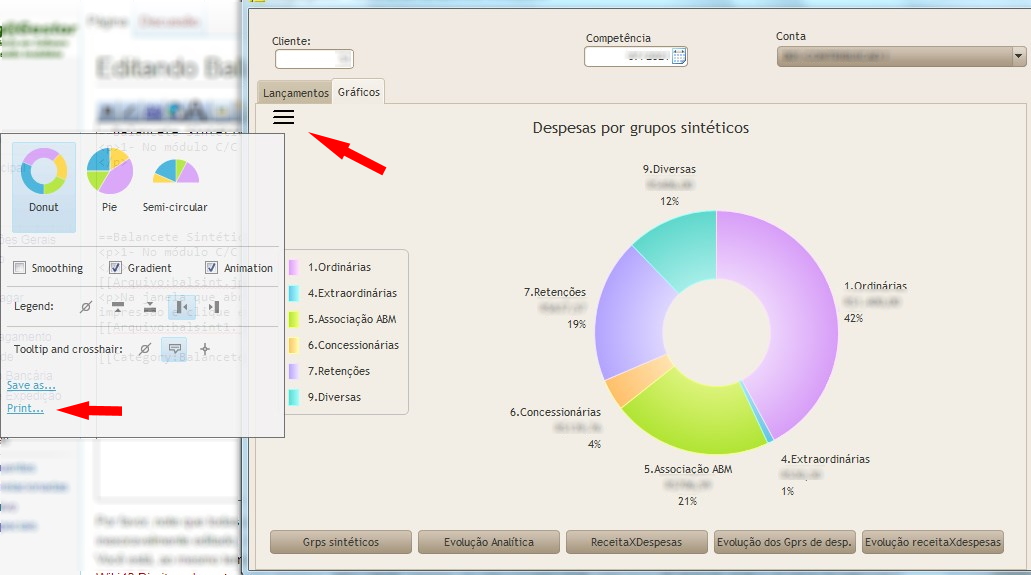Open the Competência calendar picker
Viewport: 1031px width, 575px height.
(x=679, y=57)
